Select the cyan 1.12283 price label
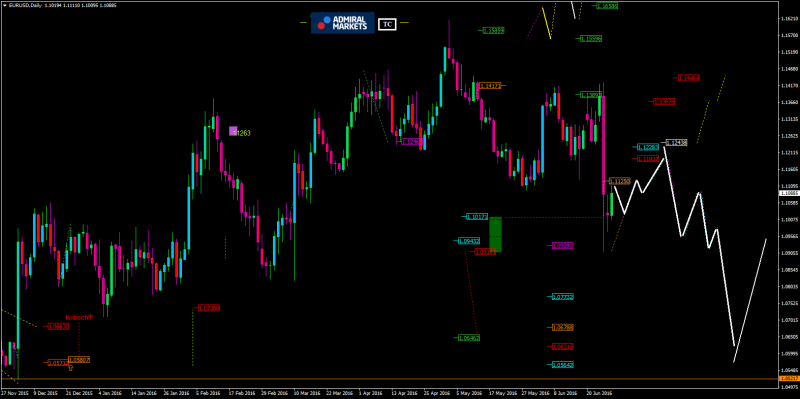The width and height of the screenshot is (800, 399). click(x=647, y=147)
